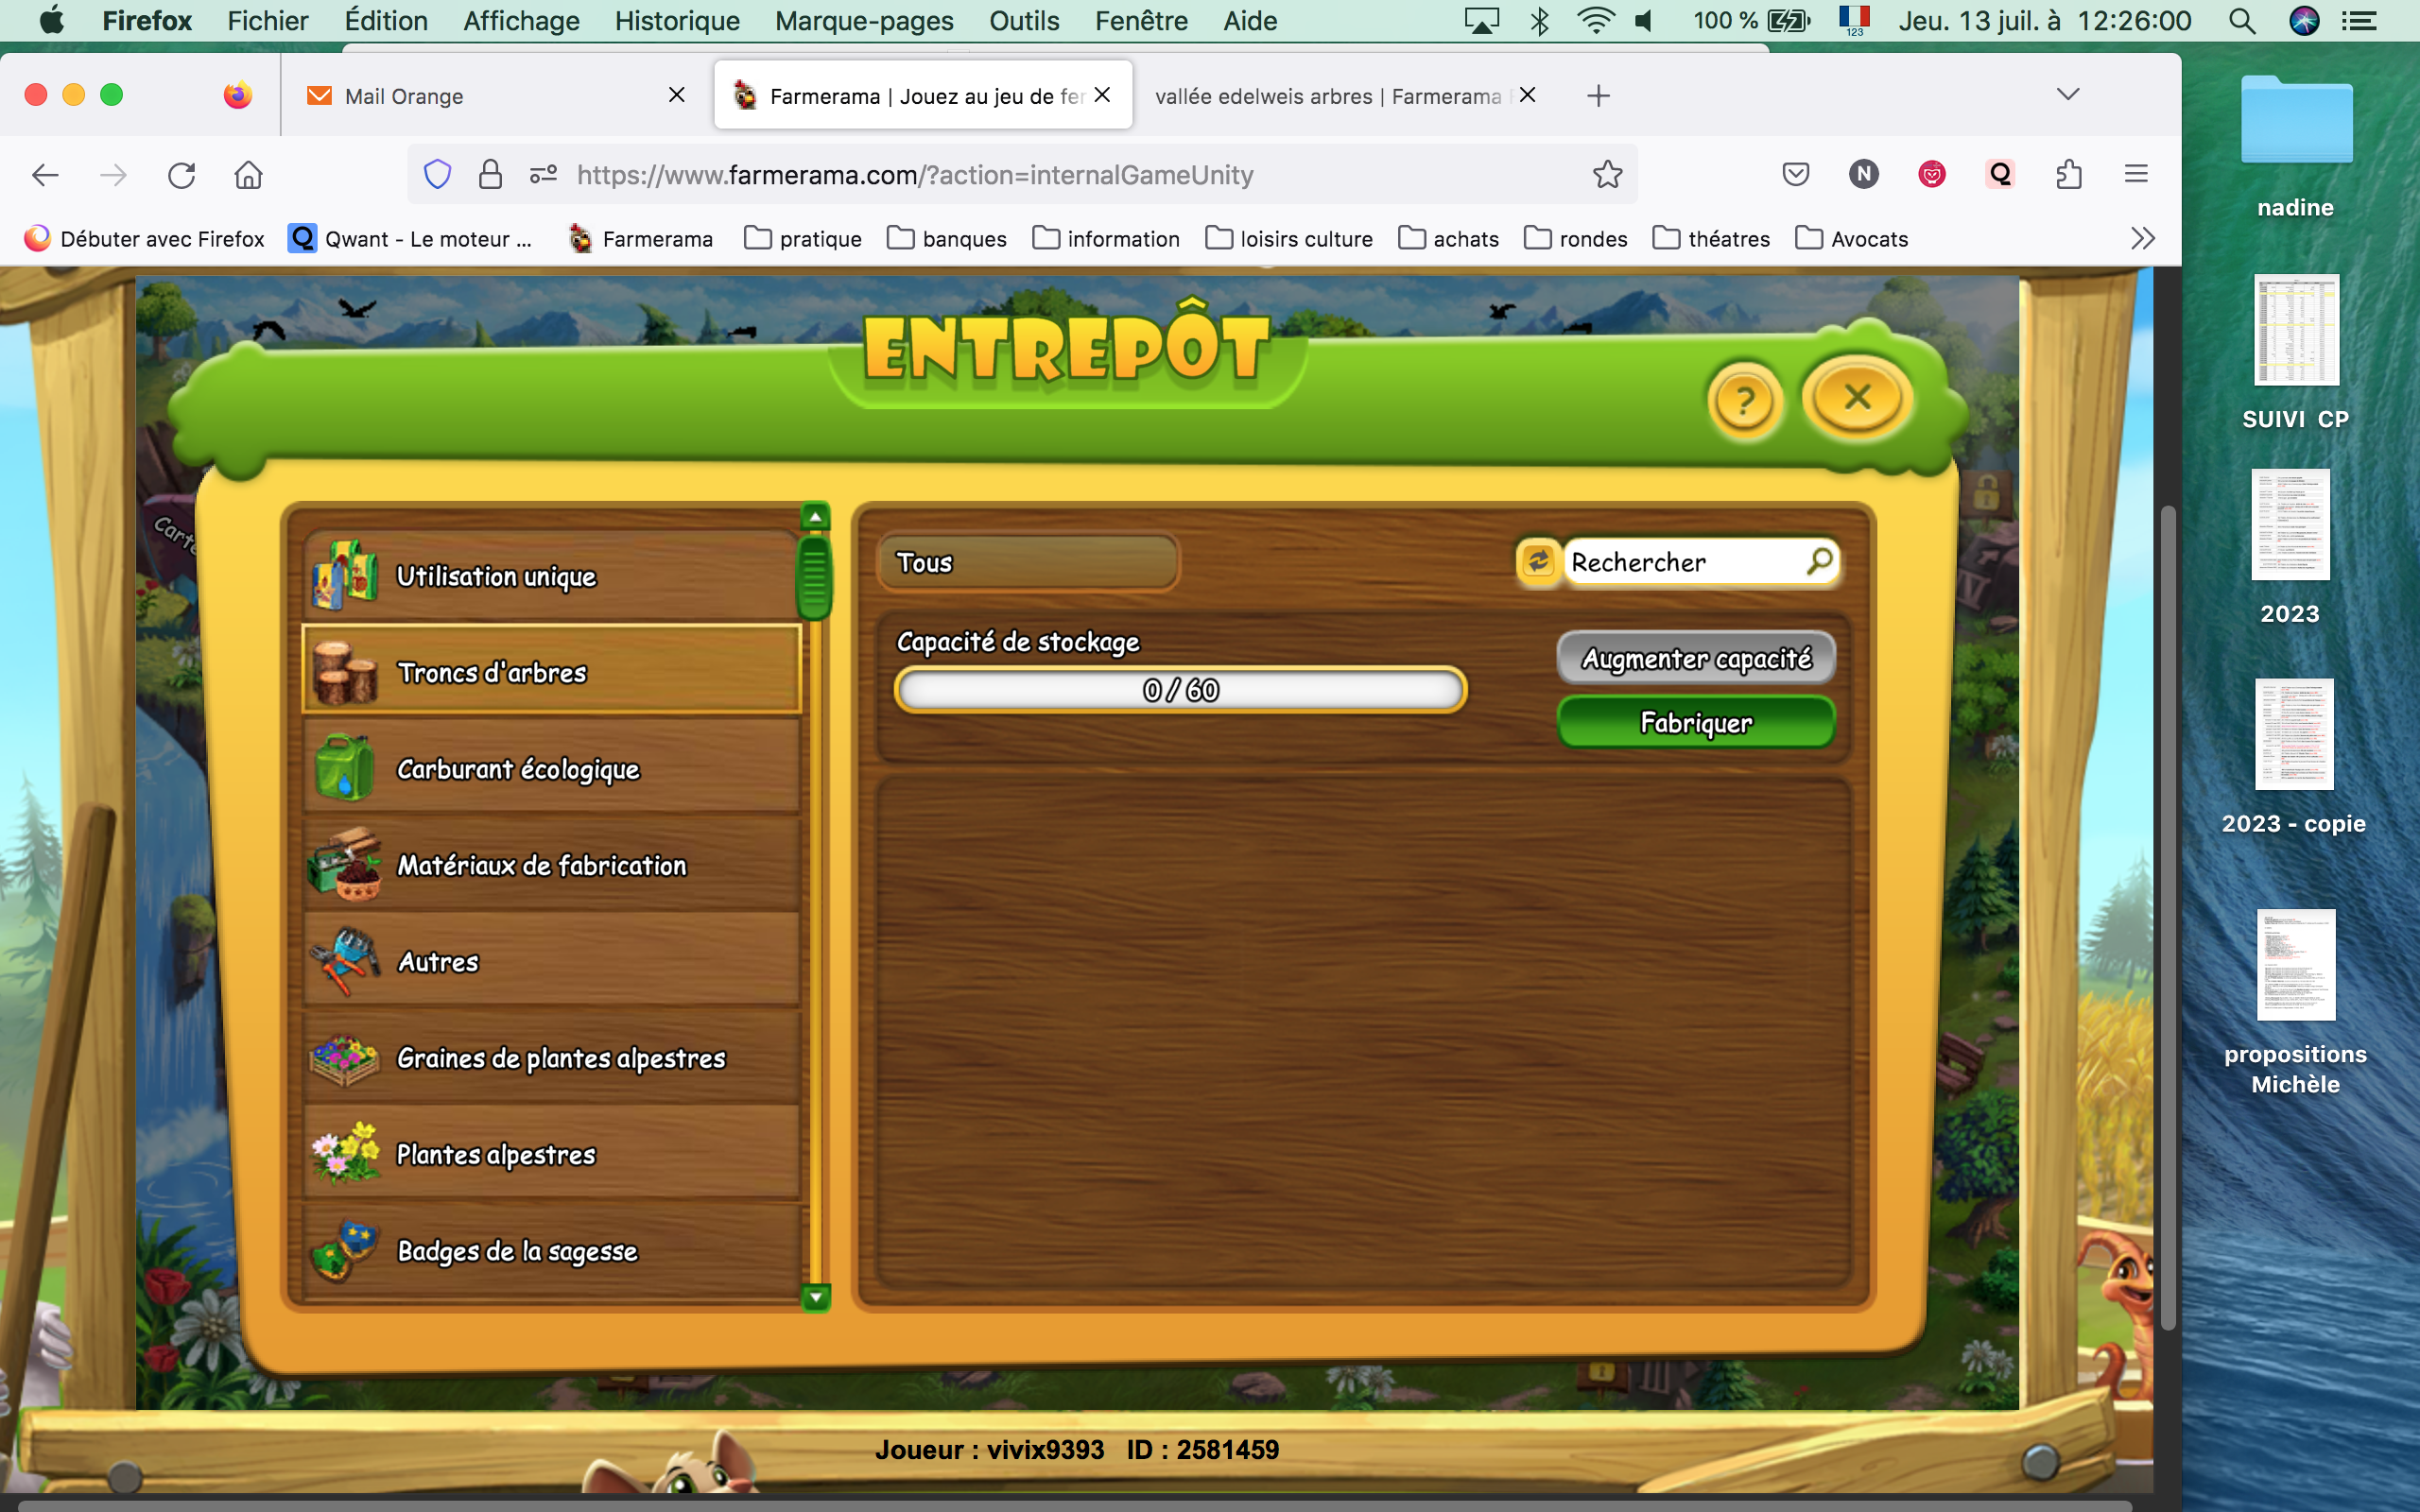Open the Tous filter dropdown
This screenshot has width=2420, height=1512.
click(1028, 562)
